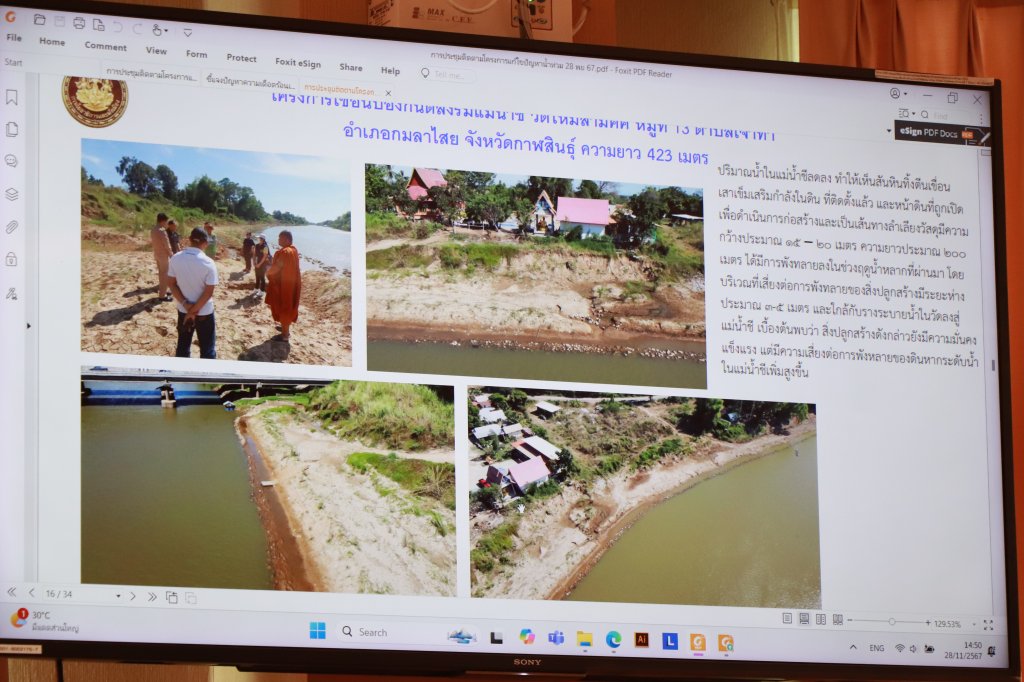Open the Bookmarks panel in sidebar
This screenshot has height=682, width=1024.
(12, 97)
